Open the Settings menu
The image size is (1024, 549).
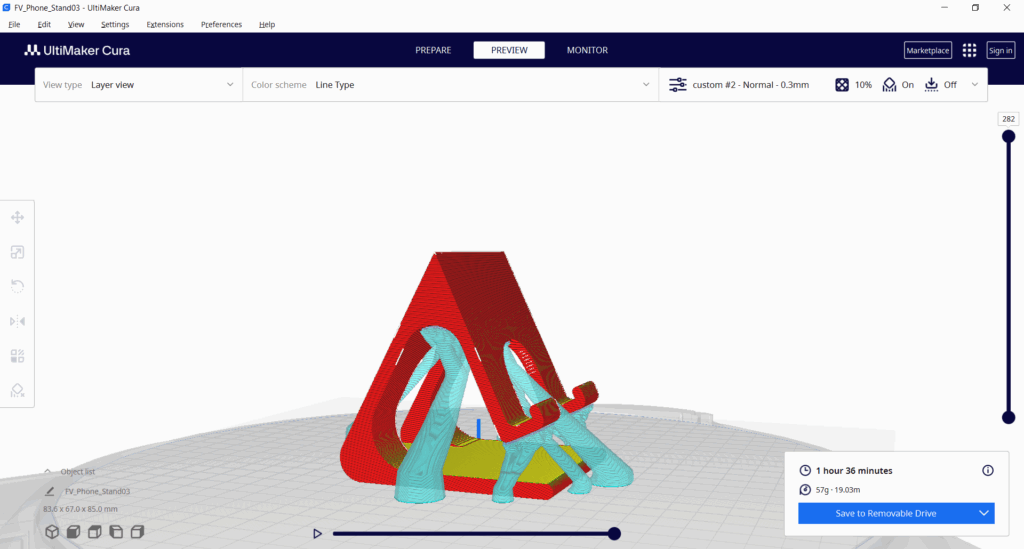click(115, 24)
